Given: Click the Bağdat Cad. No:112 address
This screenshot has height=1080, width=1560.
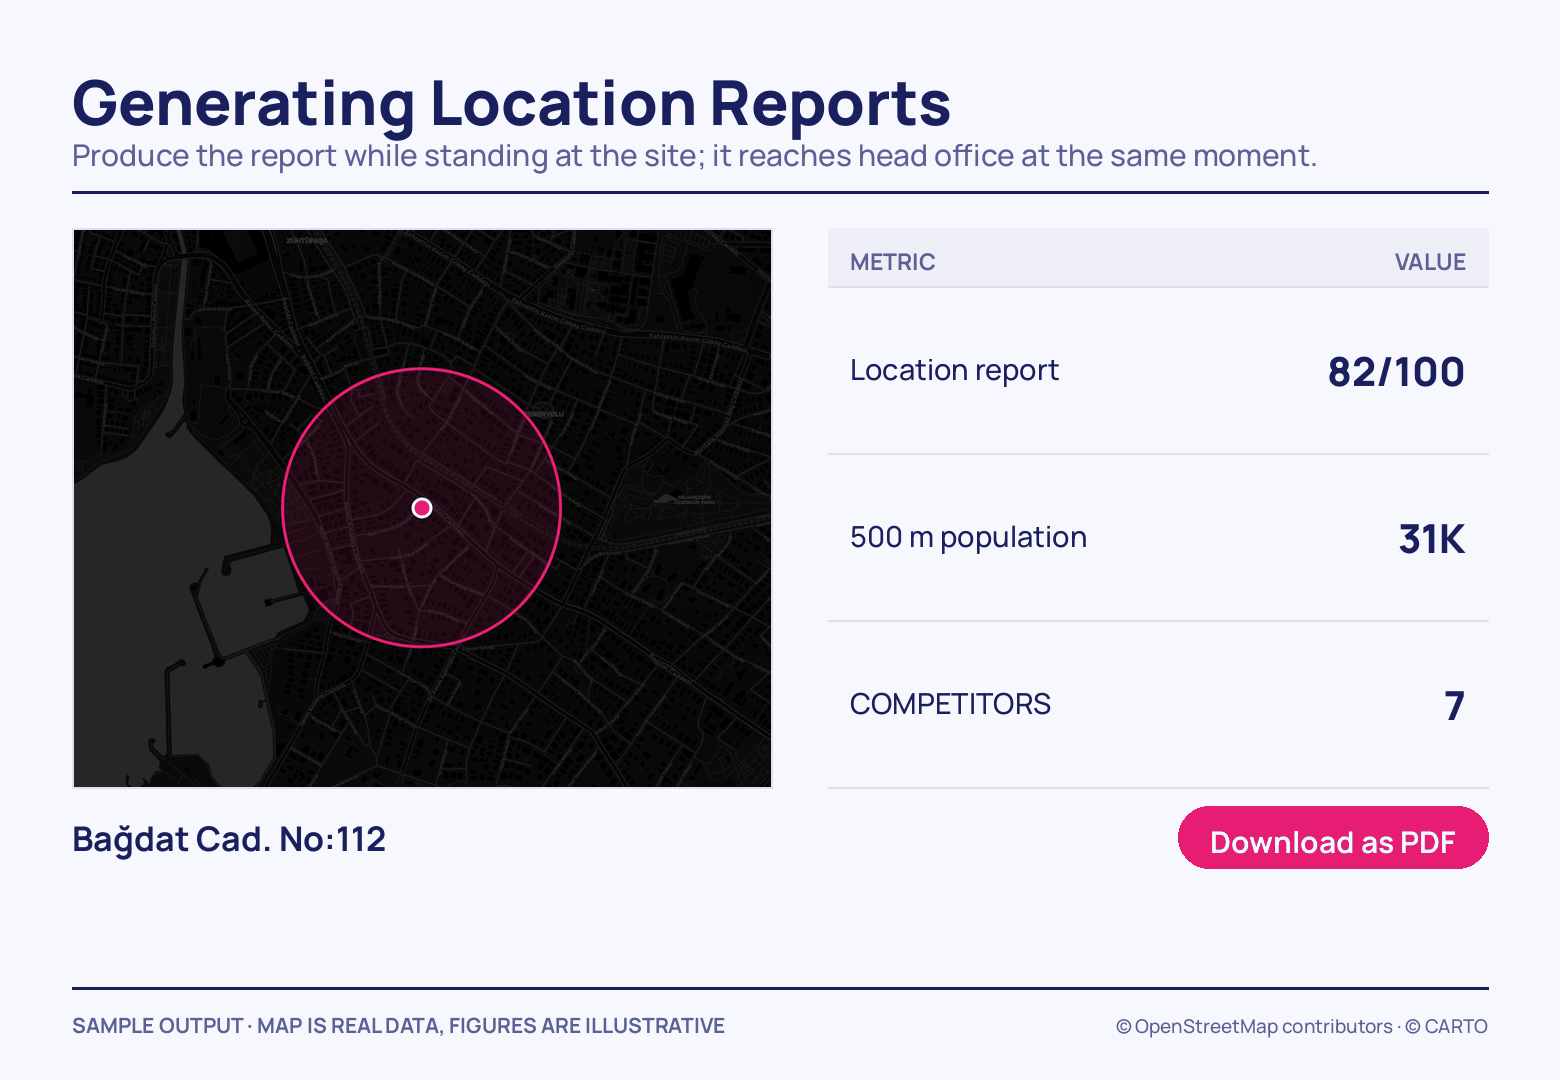Looking at the screenshot, I should point(229,840).
